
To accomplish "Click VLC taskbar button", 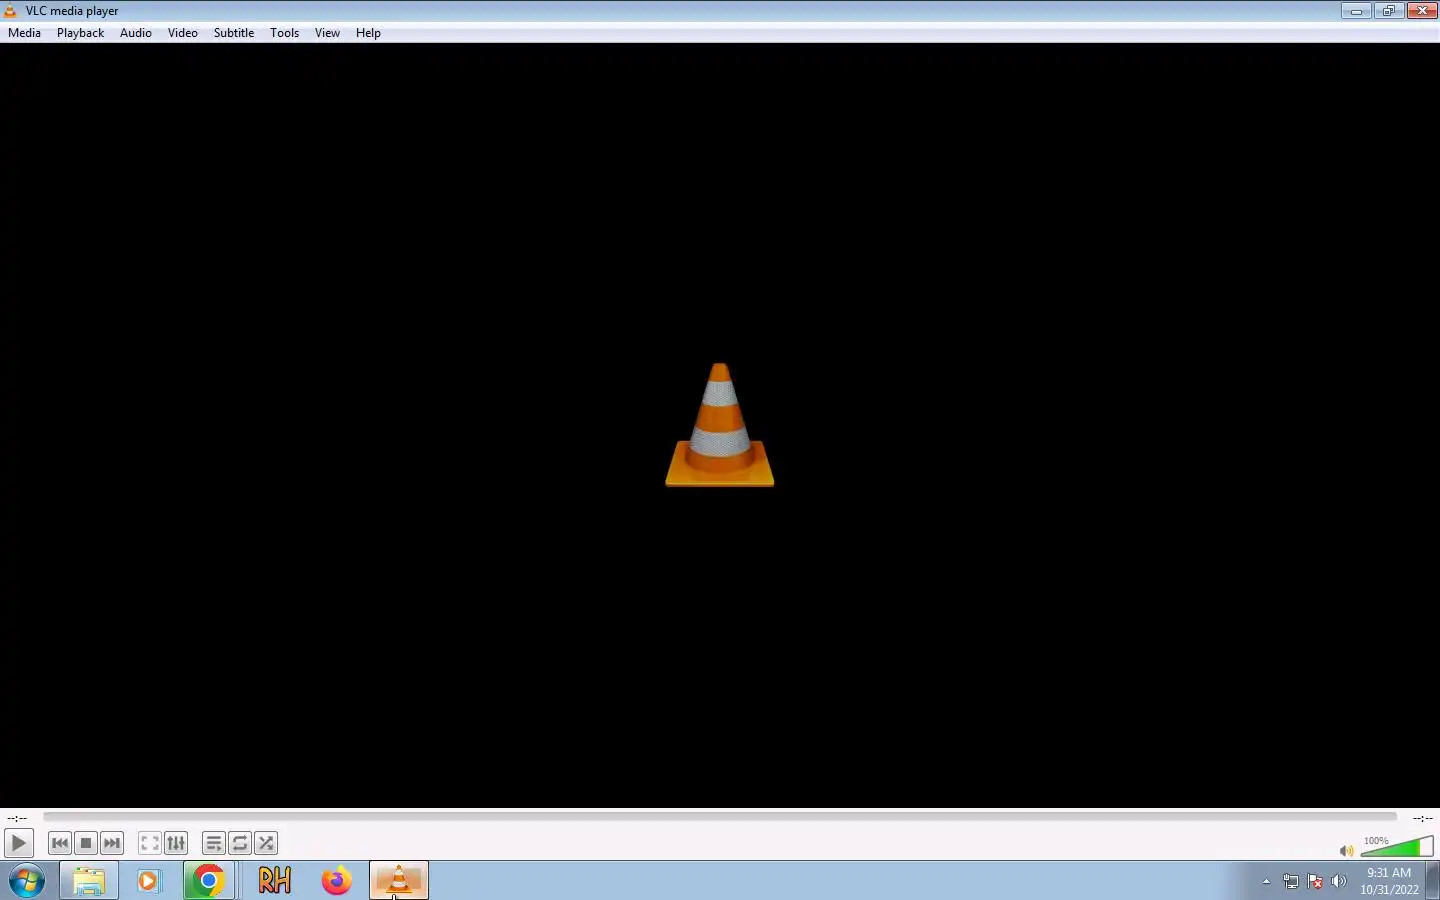I will pyautogui.click(x=399, y=881).
